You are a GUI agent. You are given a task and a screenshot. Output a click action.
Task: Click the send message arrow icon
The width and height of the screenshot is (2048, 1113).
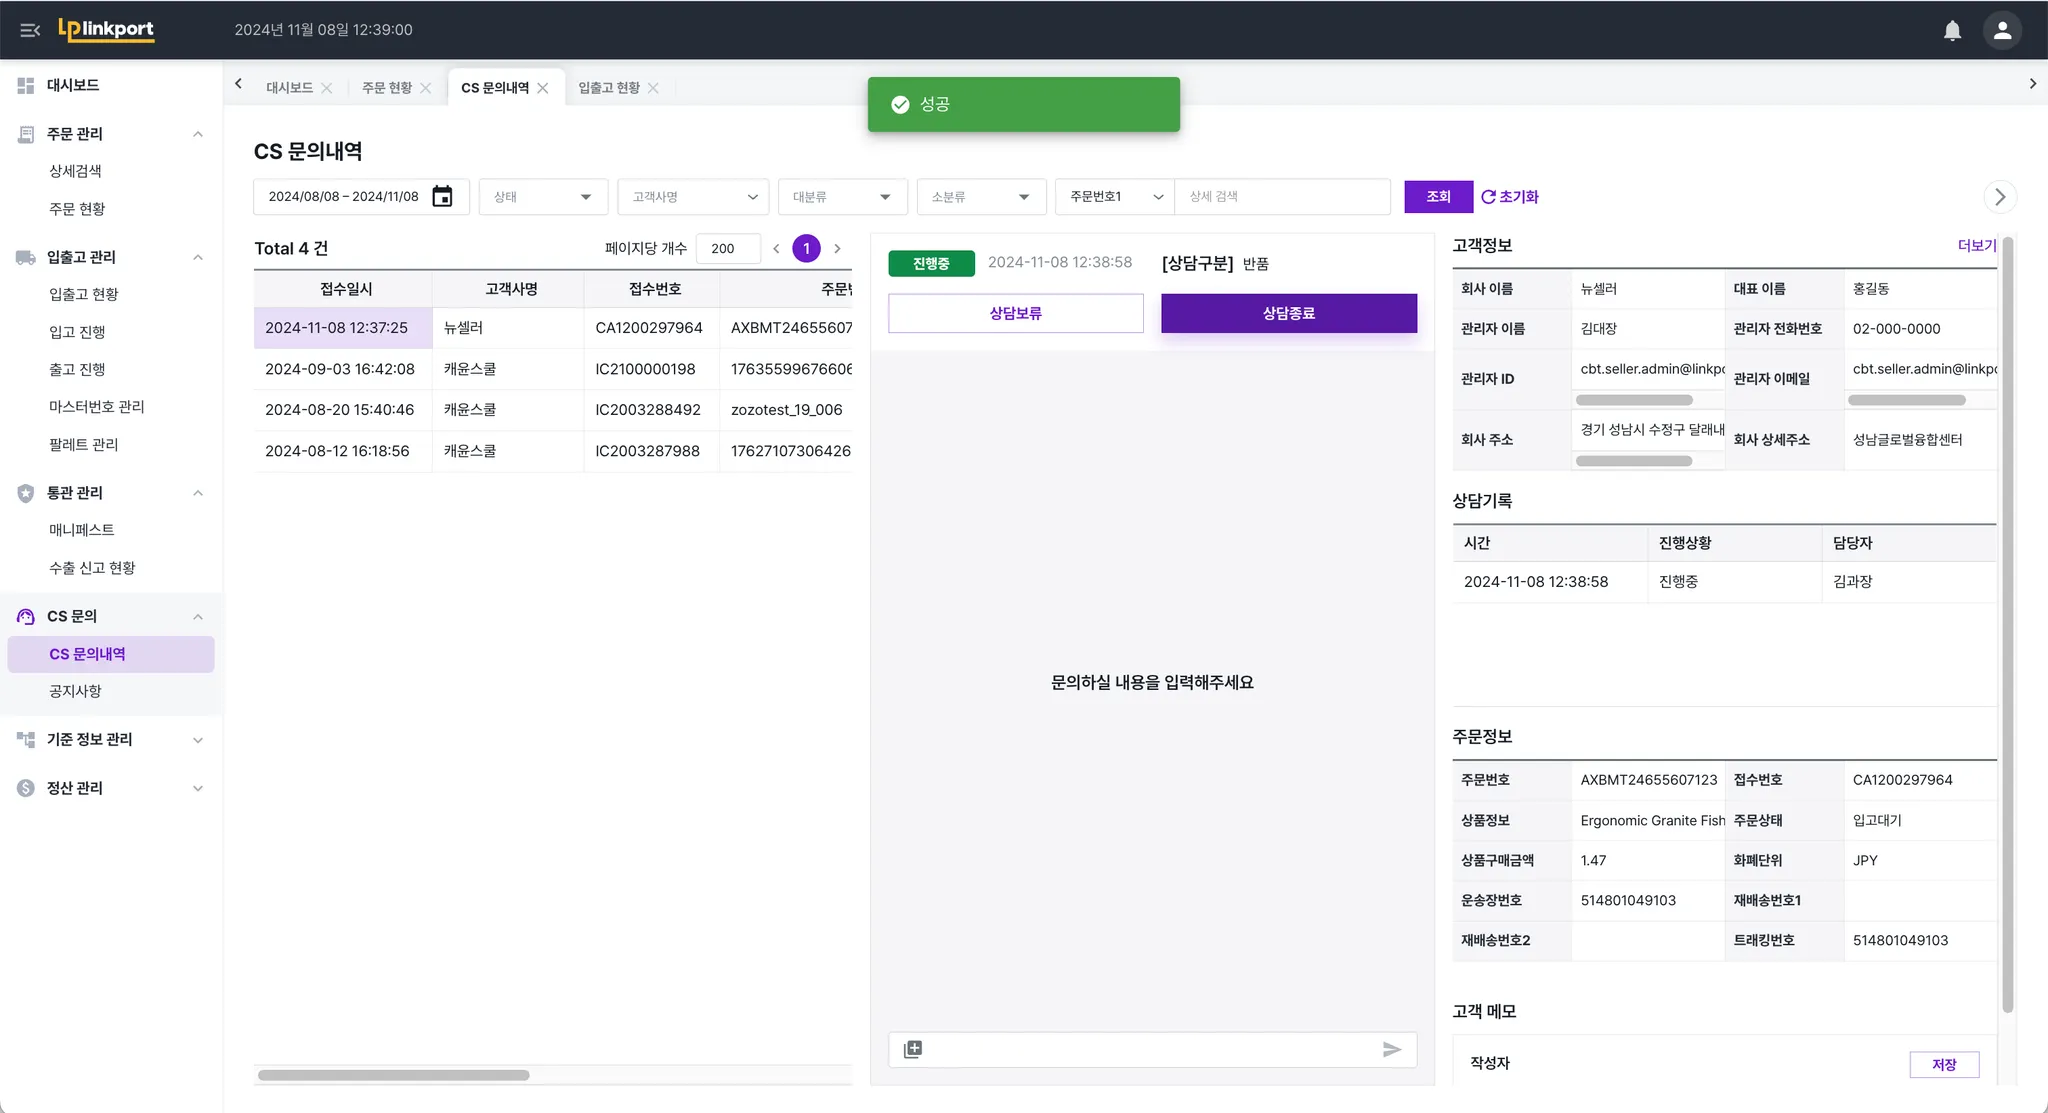tap(1392, 1049)
